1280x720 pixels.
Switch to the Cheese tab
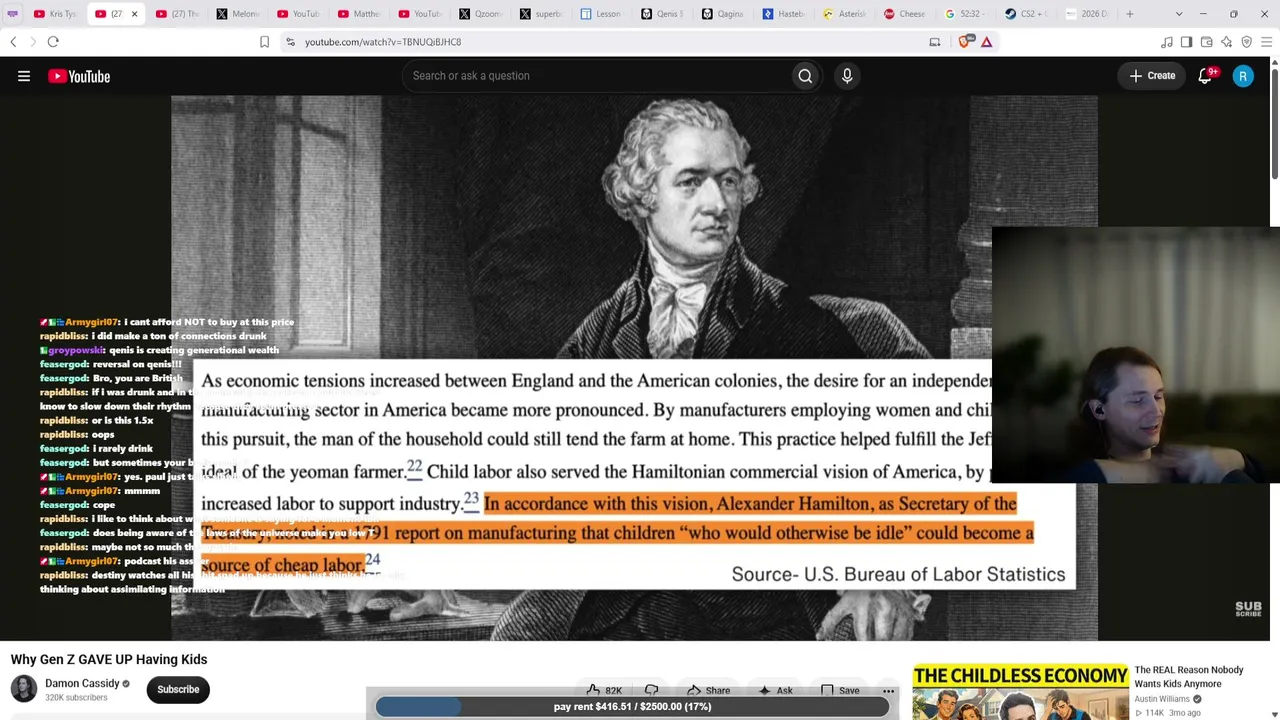coord(904,14)
